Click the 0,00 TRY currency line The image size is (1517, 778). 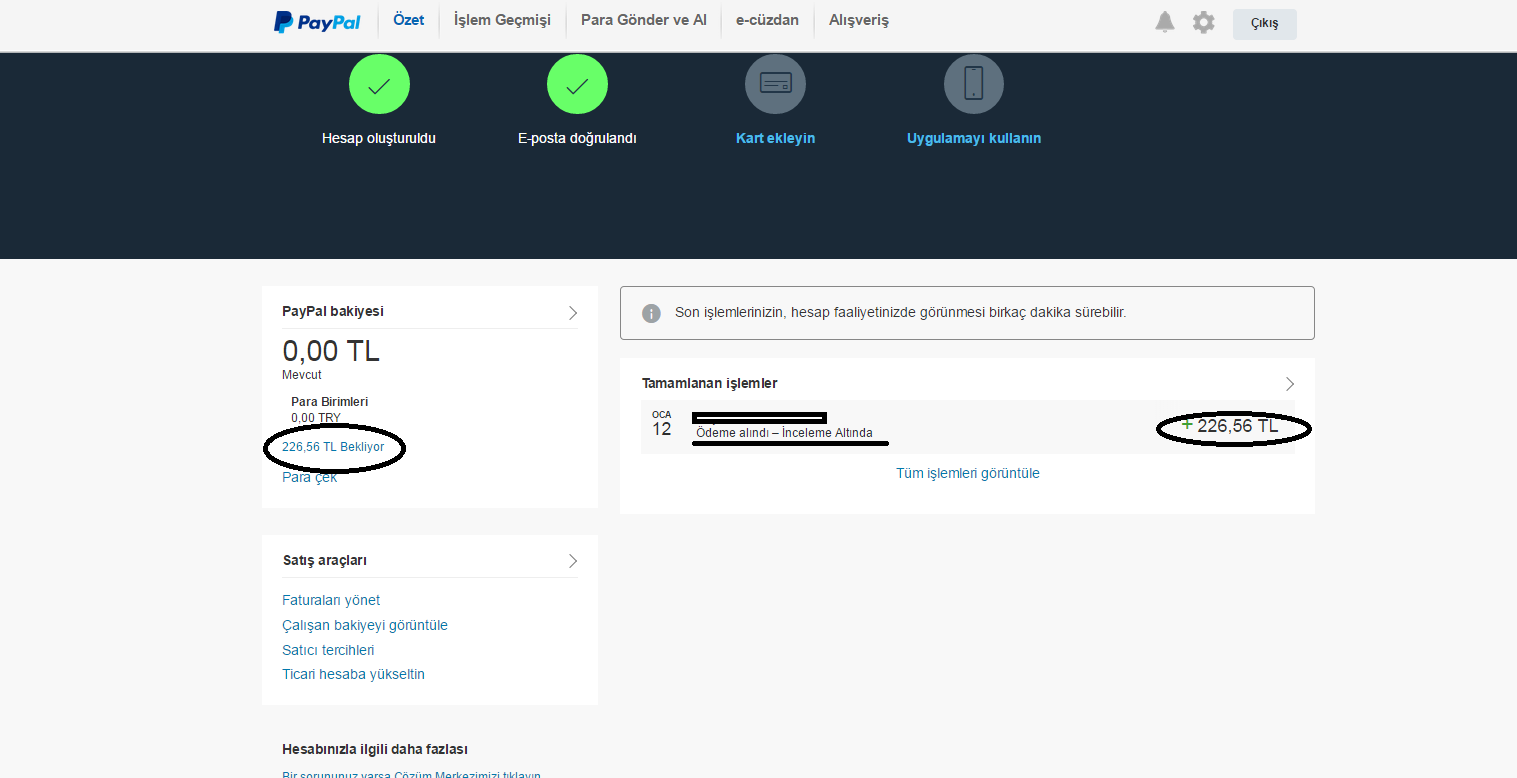(x=316, y=418)
